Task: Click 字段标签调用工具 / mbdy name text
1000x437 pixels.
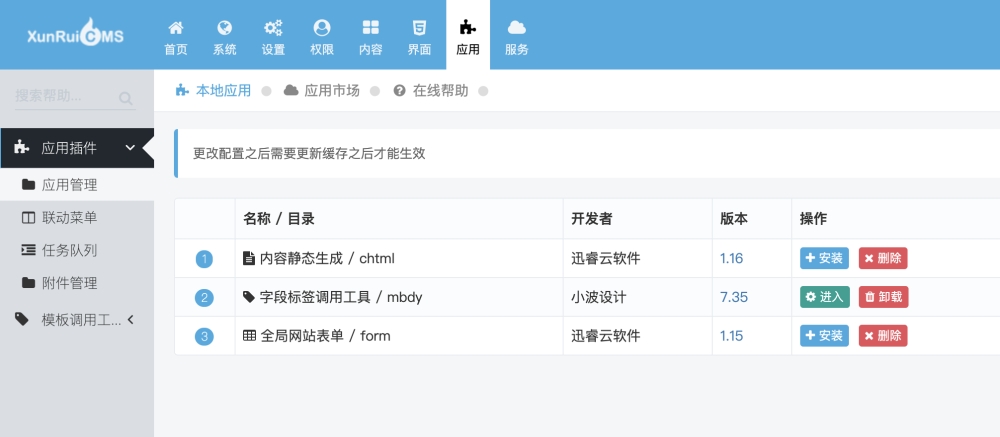Action: pos(341,297)
